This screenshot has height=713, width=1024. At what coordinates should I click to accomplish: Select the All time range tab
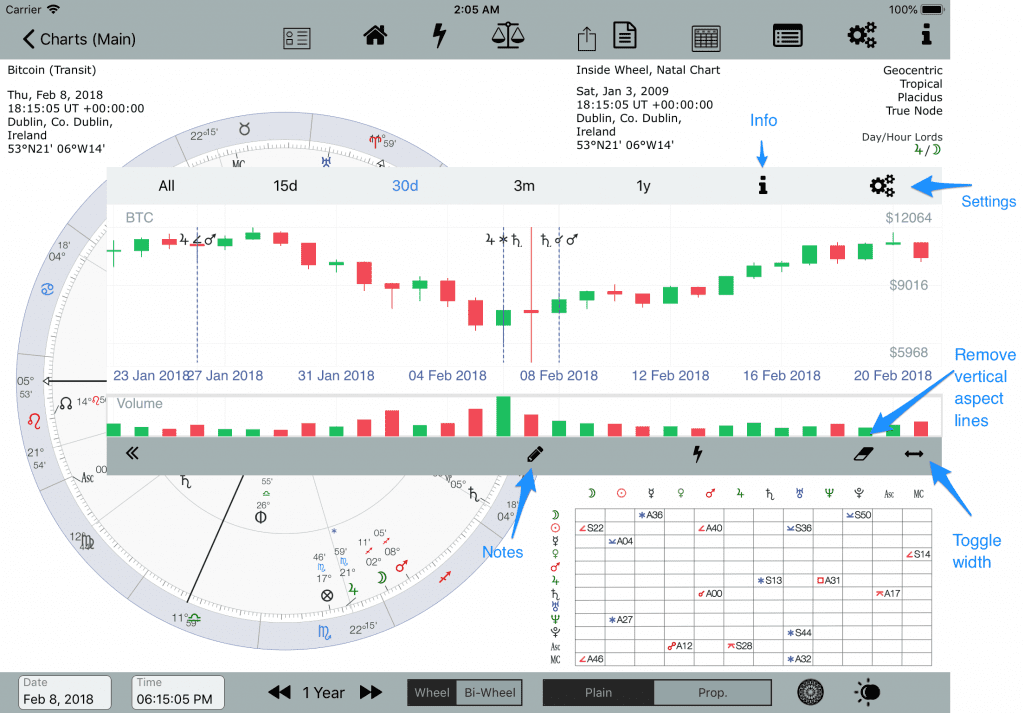[167, 186]
